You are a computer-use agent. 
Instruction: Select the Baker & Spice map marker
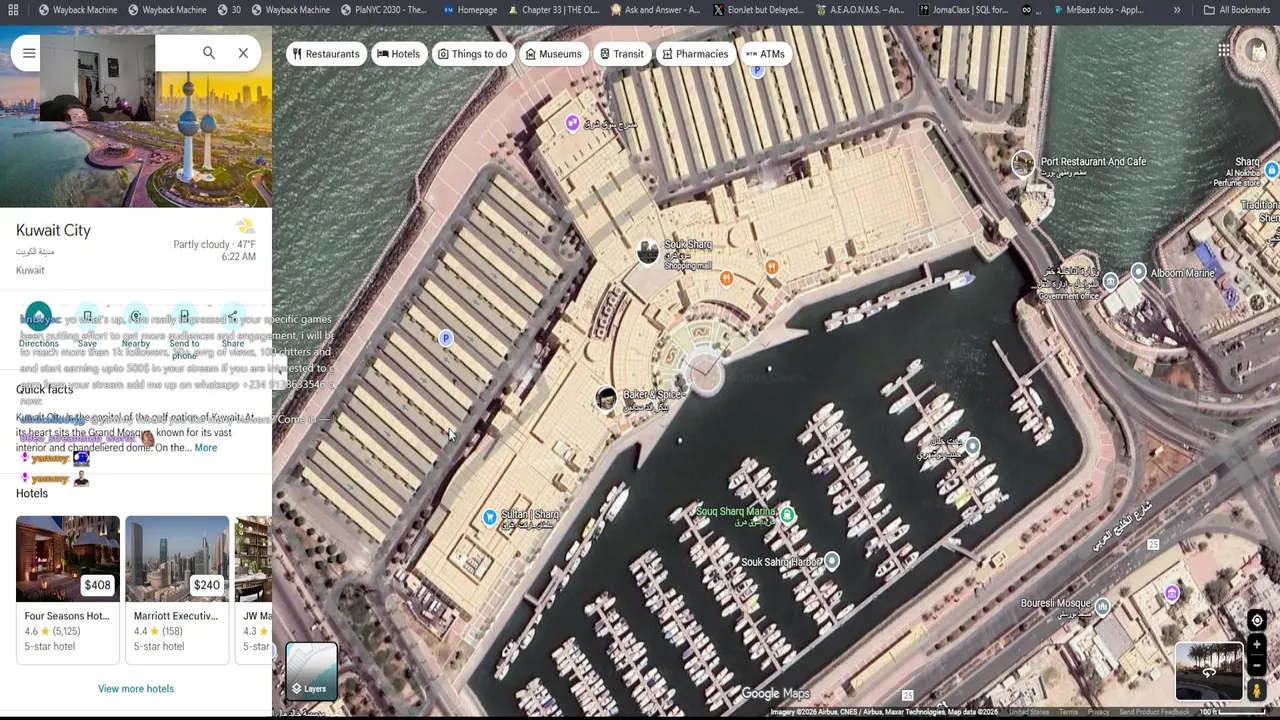pos(606,400)
